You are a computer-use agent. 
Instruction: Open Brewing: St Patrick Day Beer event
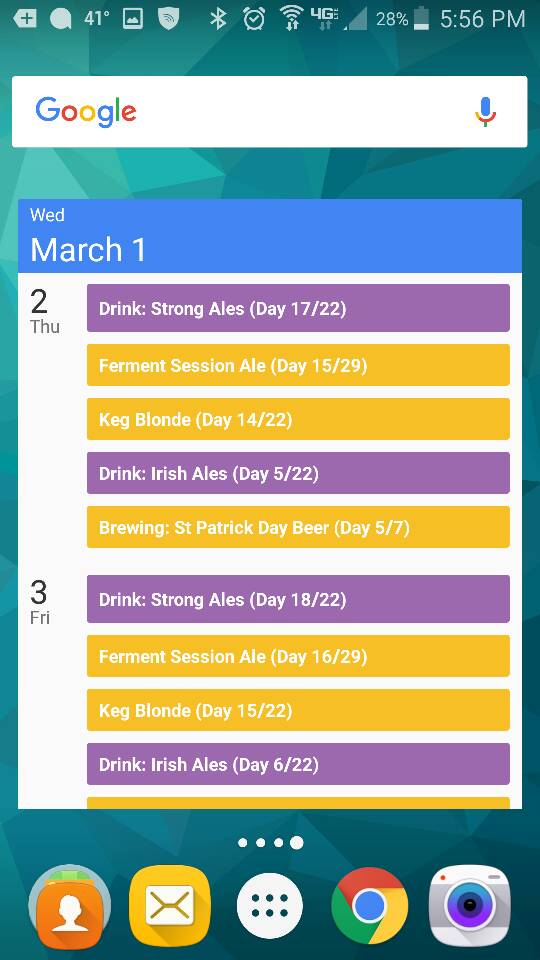coord(298,527)
